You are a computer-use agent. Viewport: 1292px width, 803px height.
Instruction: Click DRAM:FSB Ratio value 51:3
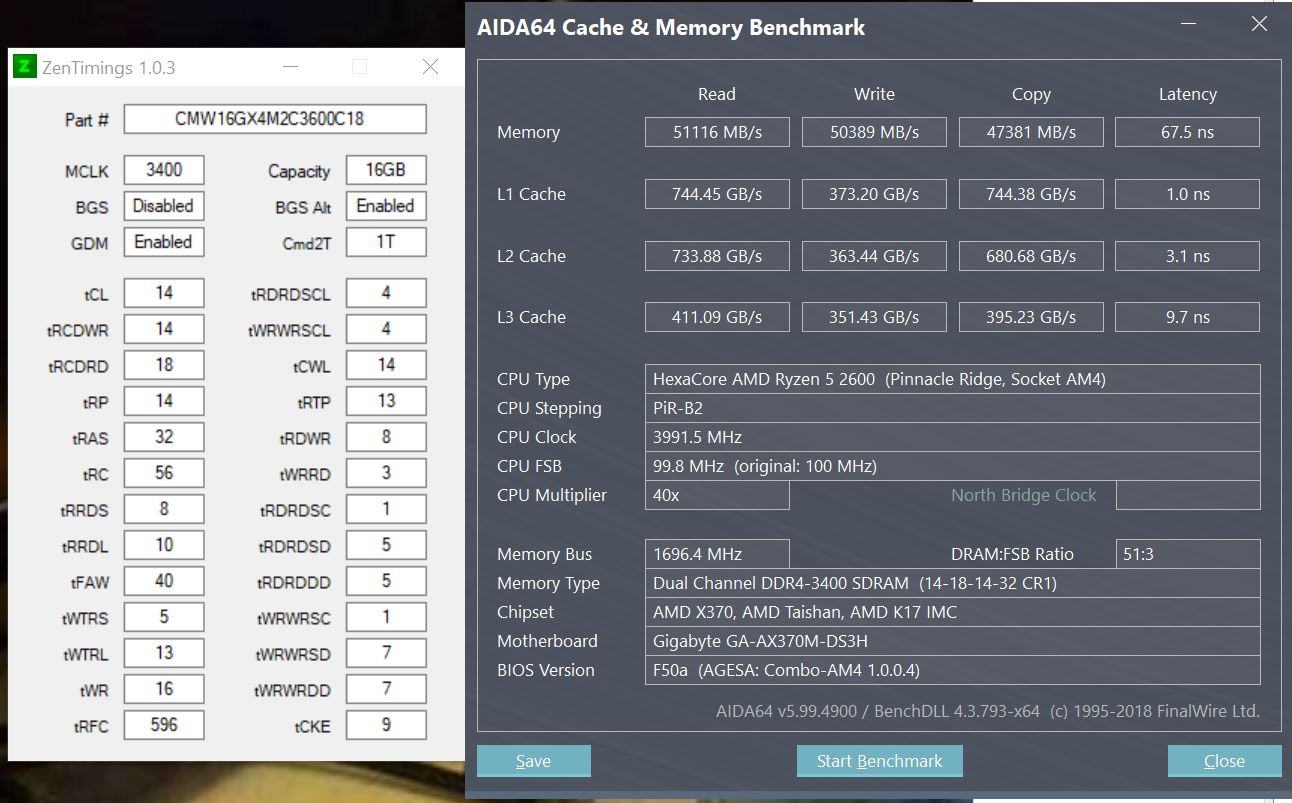(x=1187, y=554)
